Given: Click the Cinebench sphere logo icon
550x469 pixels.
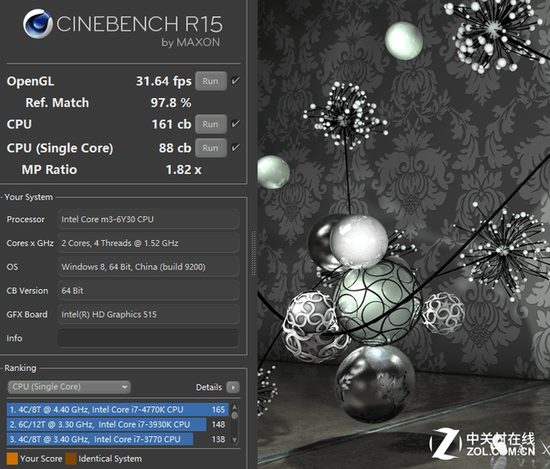Looking at the screenshot, I should point(38,24).
